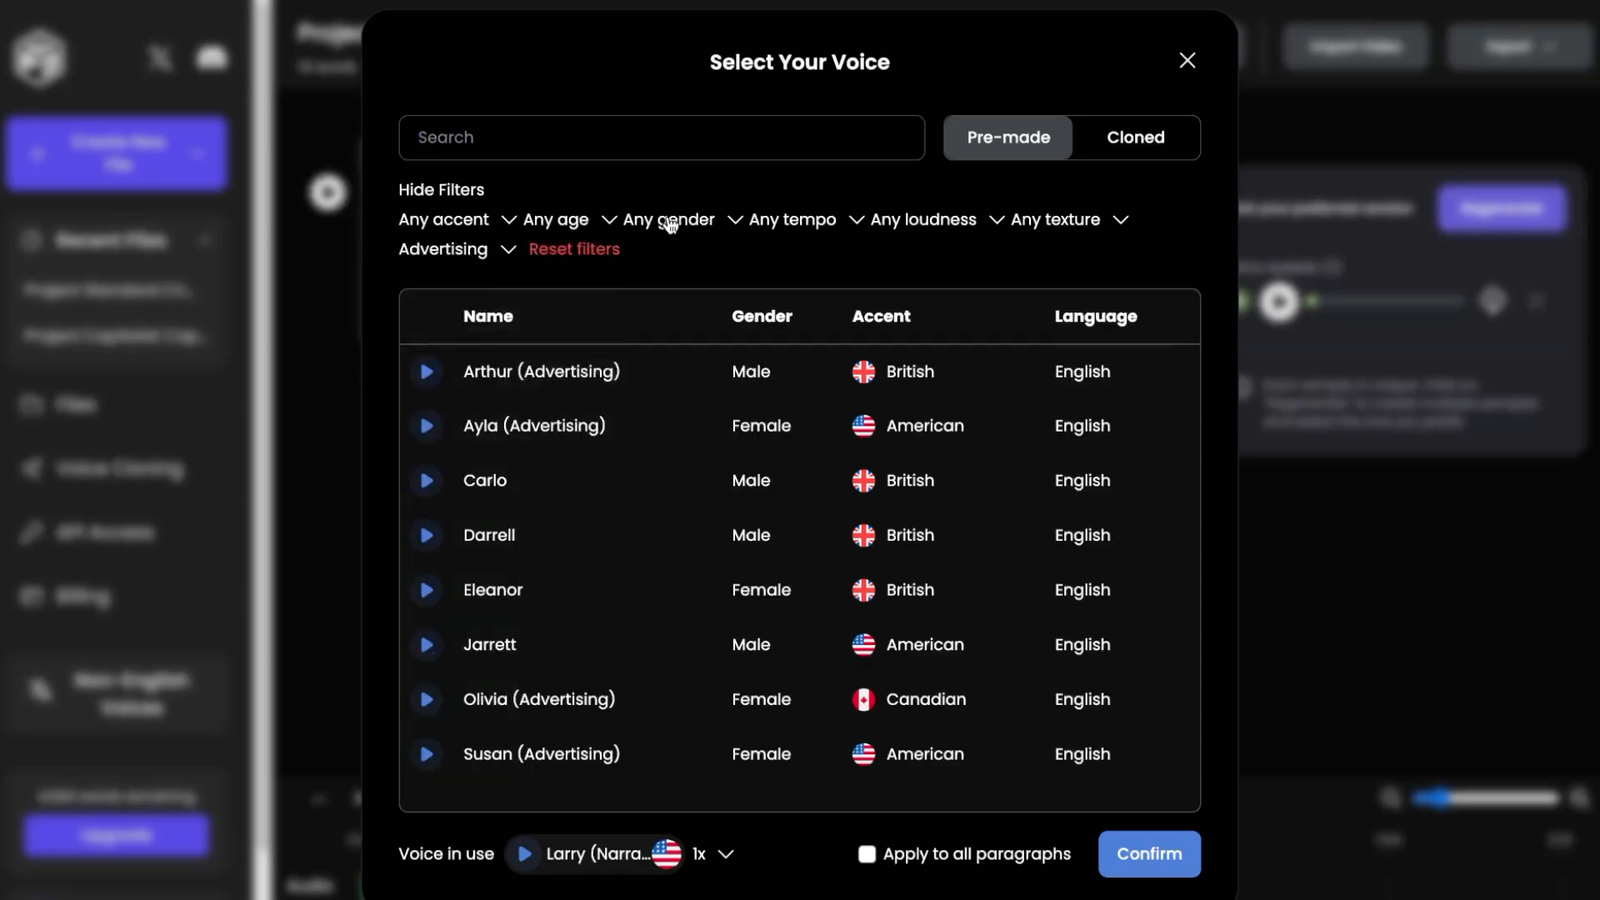Screen dimensions: 1600x900
Task: Click the Reset filters link
Action: click(x=574, y=249)
